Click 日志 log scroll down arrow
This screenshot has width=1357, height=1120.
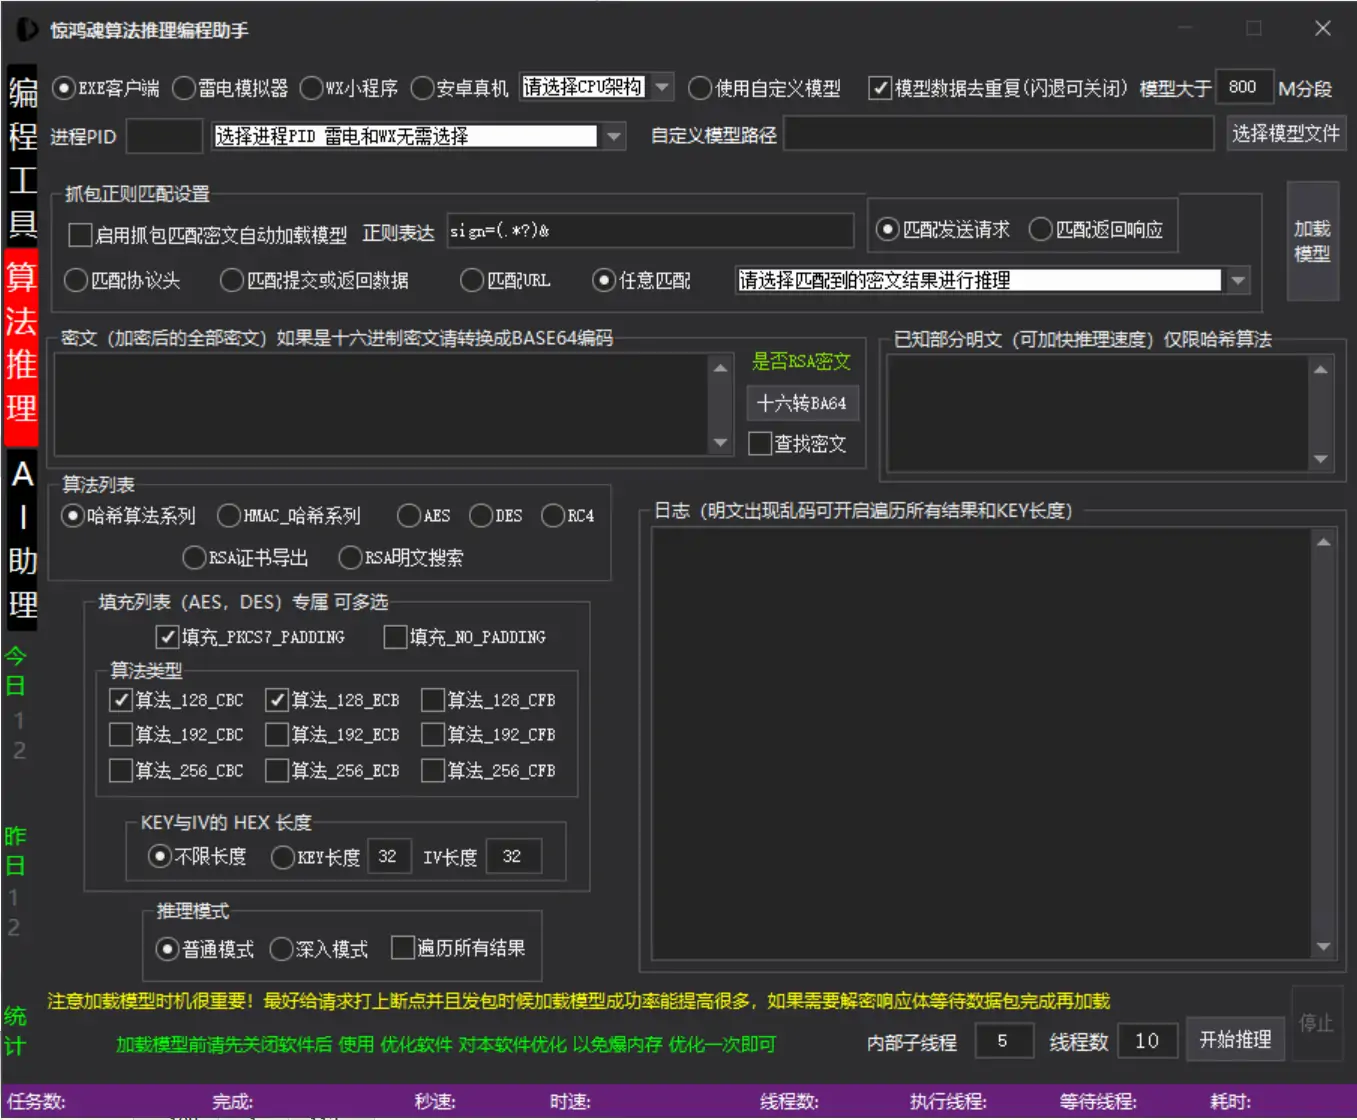coord(1323,946)
